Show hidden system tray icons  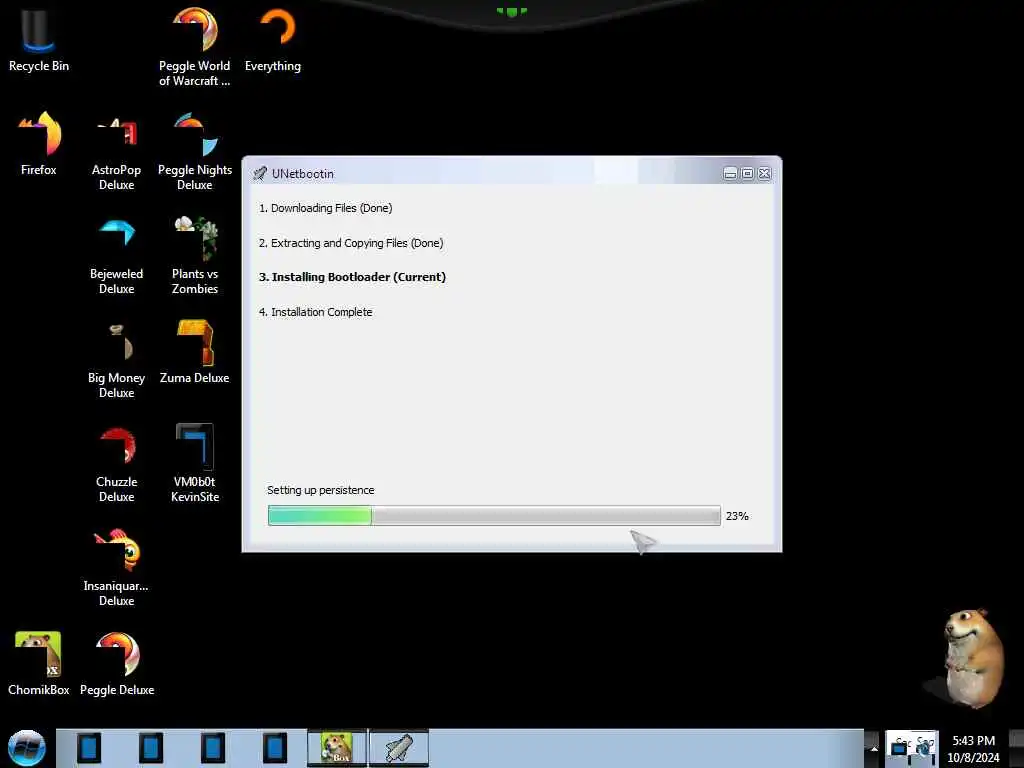pyautogui.click(x=873, y=749)
